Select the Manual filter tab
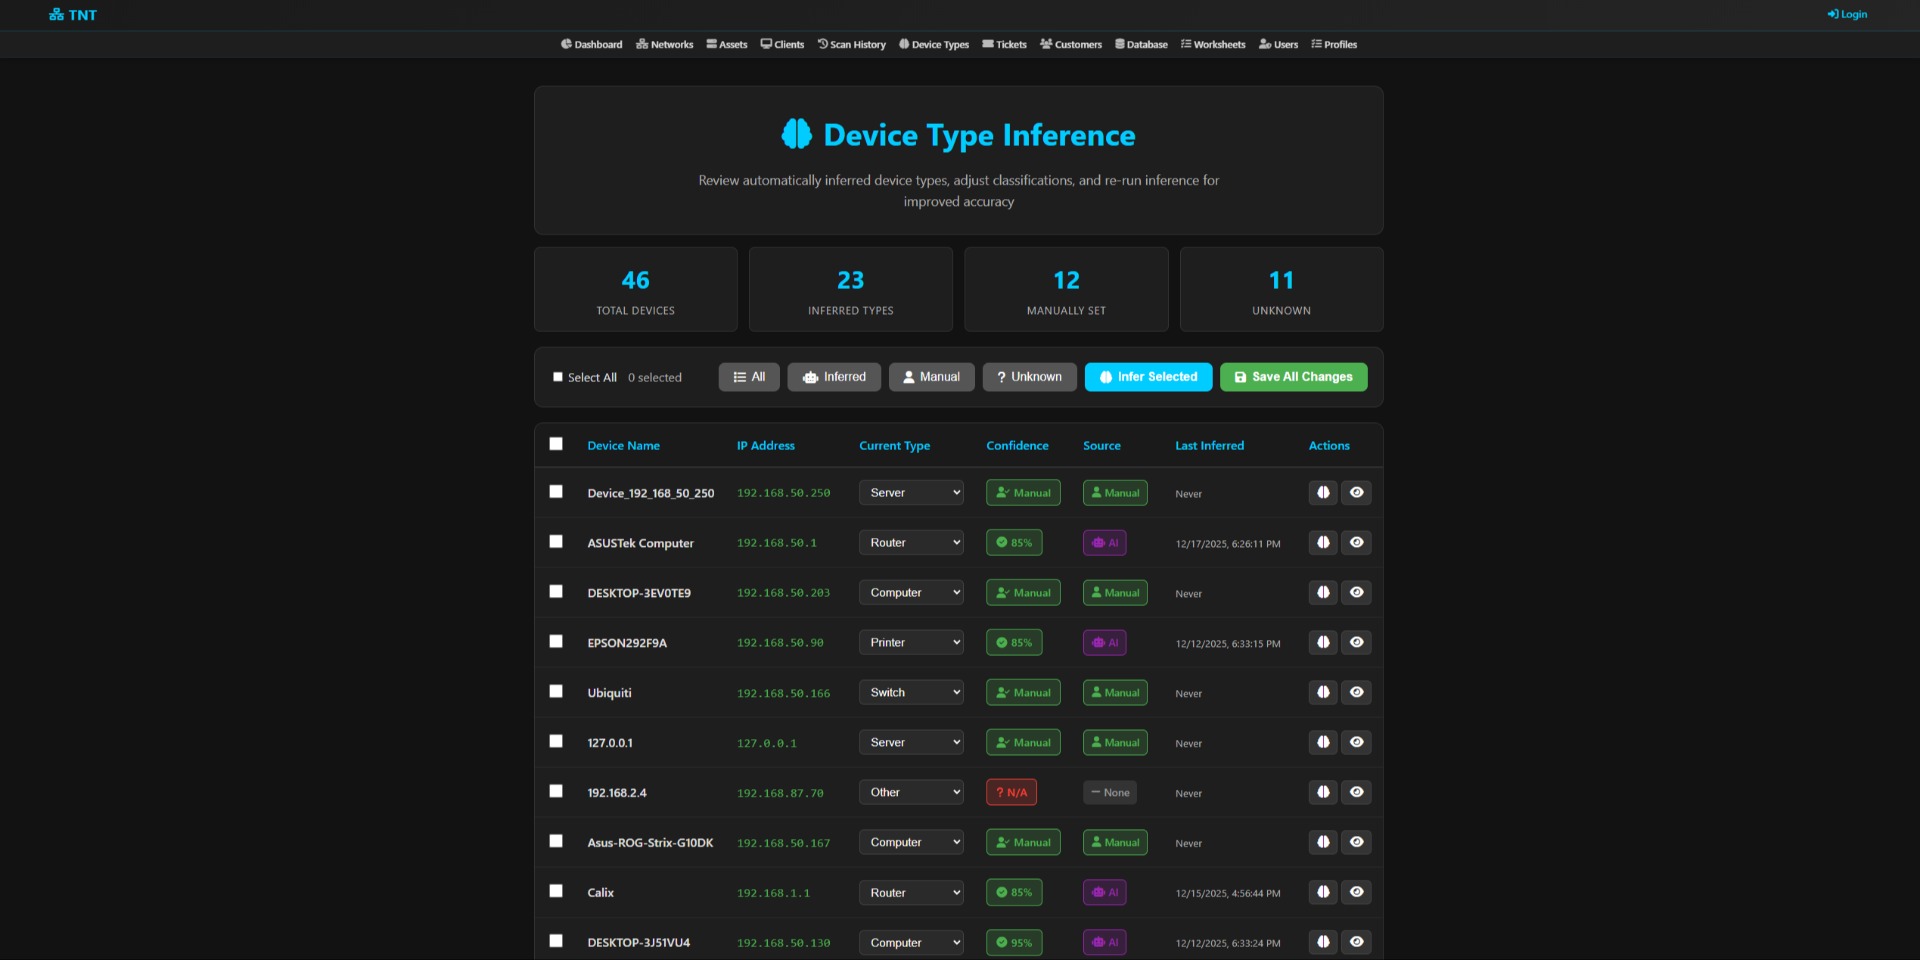The width and height of the screenshot is (1920, 960). (931, 377)
